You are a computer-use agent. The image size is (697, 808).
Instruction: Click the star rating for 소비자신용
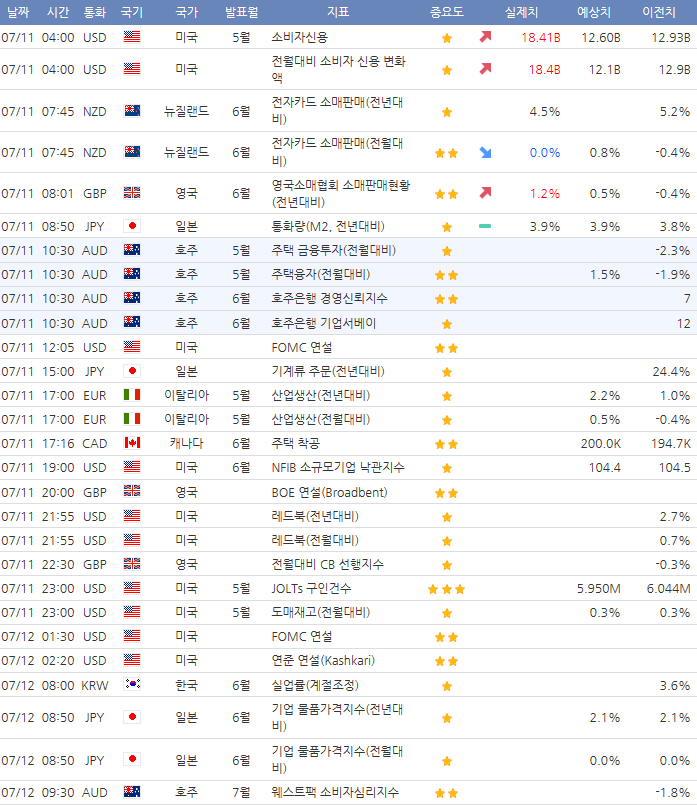[x=447, y=38]
